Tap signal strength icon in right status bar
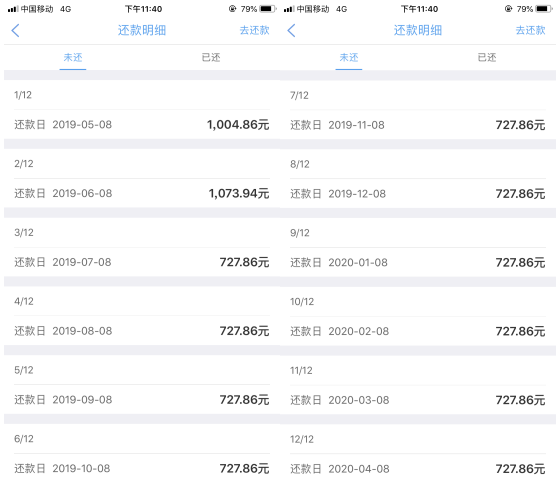Screen dimensions: 556x482 click(x=289, y=9)
